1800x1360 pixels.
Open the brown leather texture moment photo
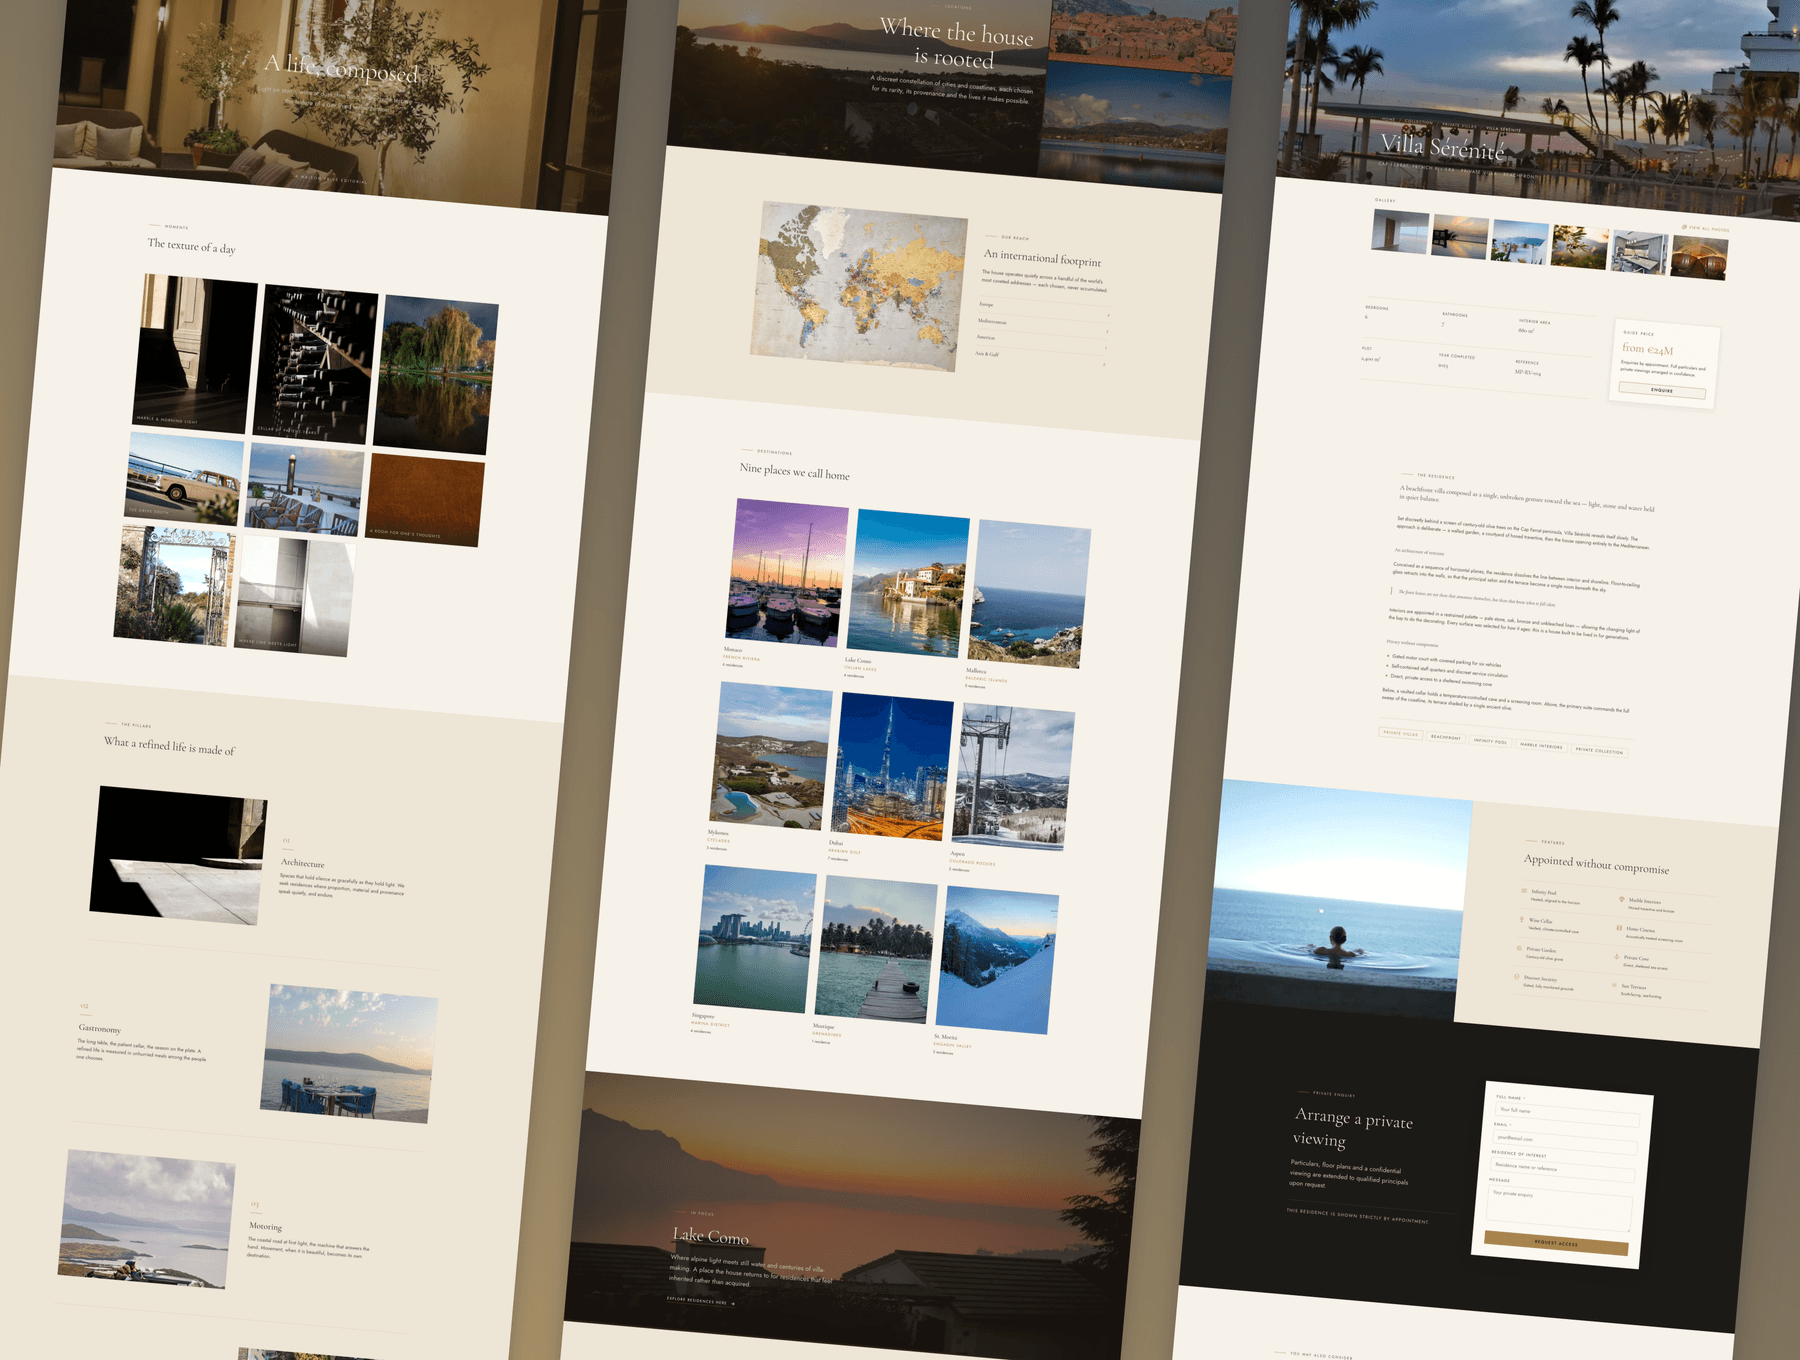point(426,500)
